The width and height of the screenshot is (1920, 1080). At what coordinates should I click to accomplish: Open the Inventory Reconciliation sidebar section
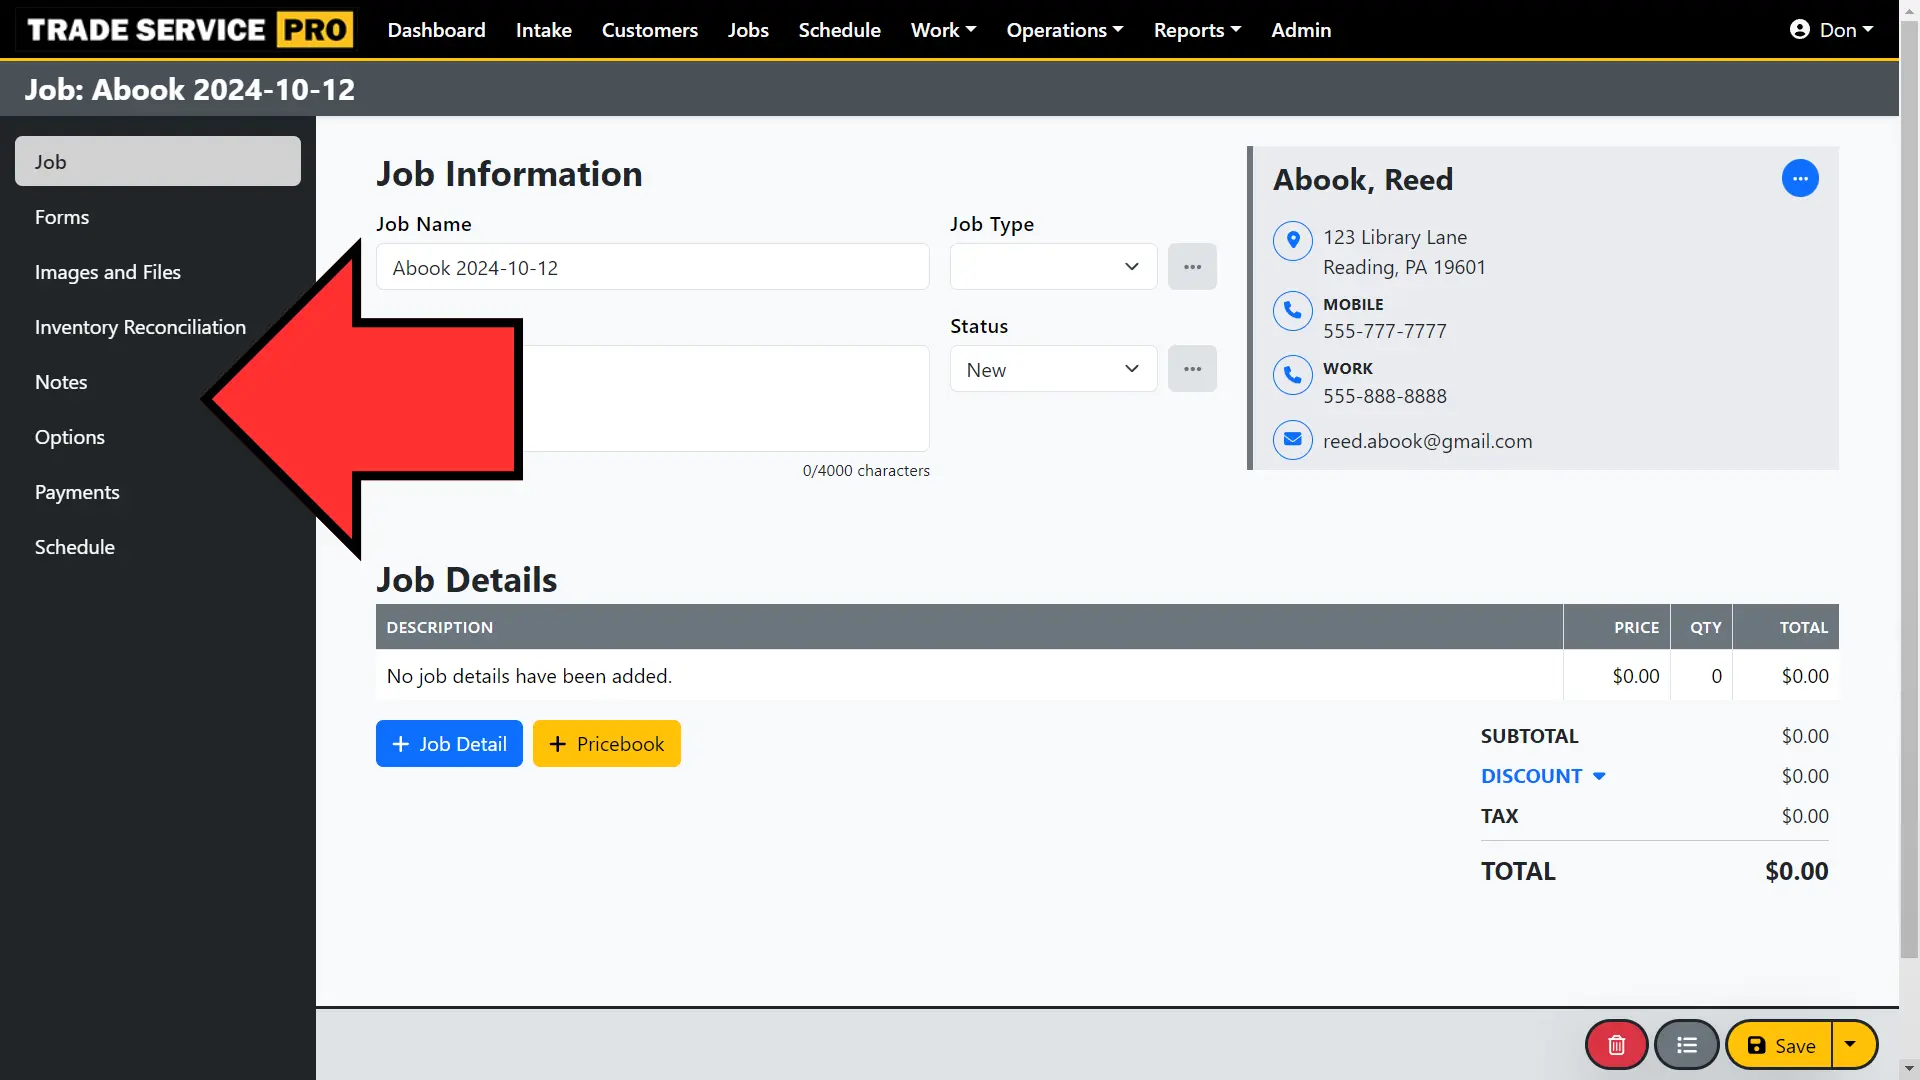tap(140, 326)
